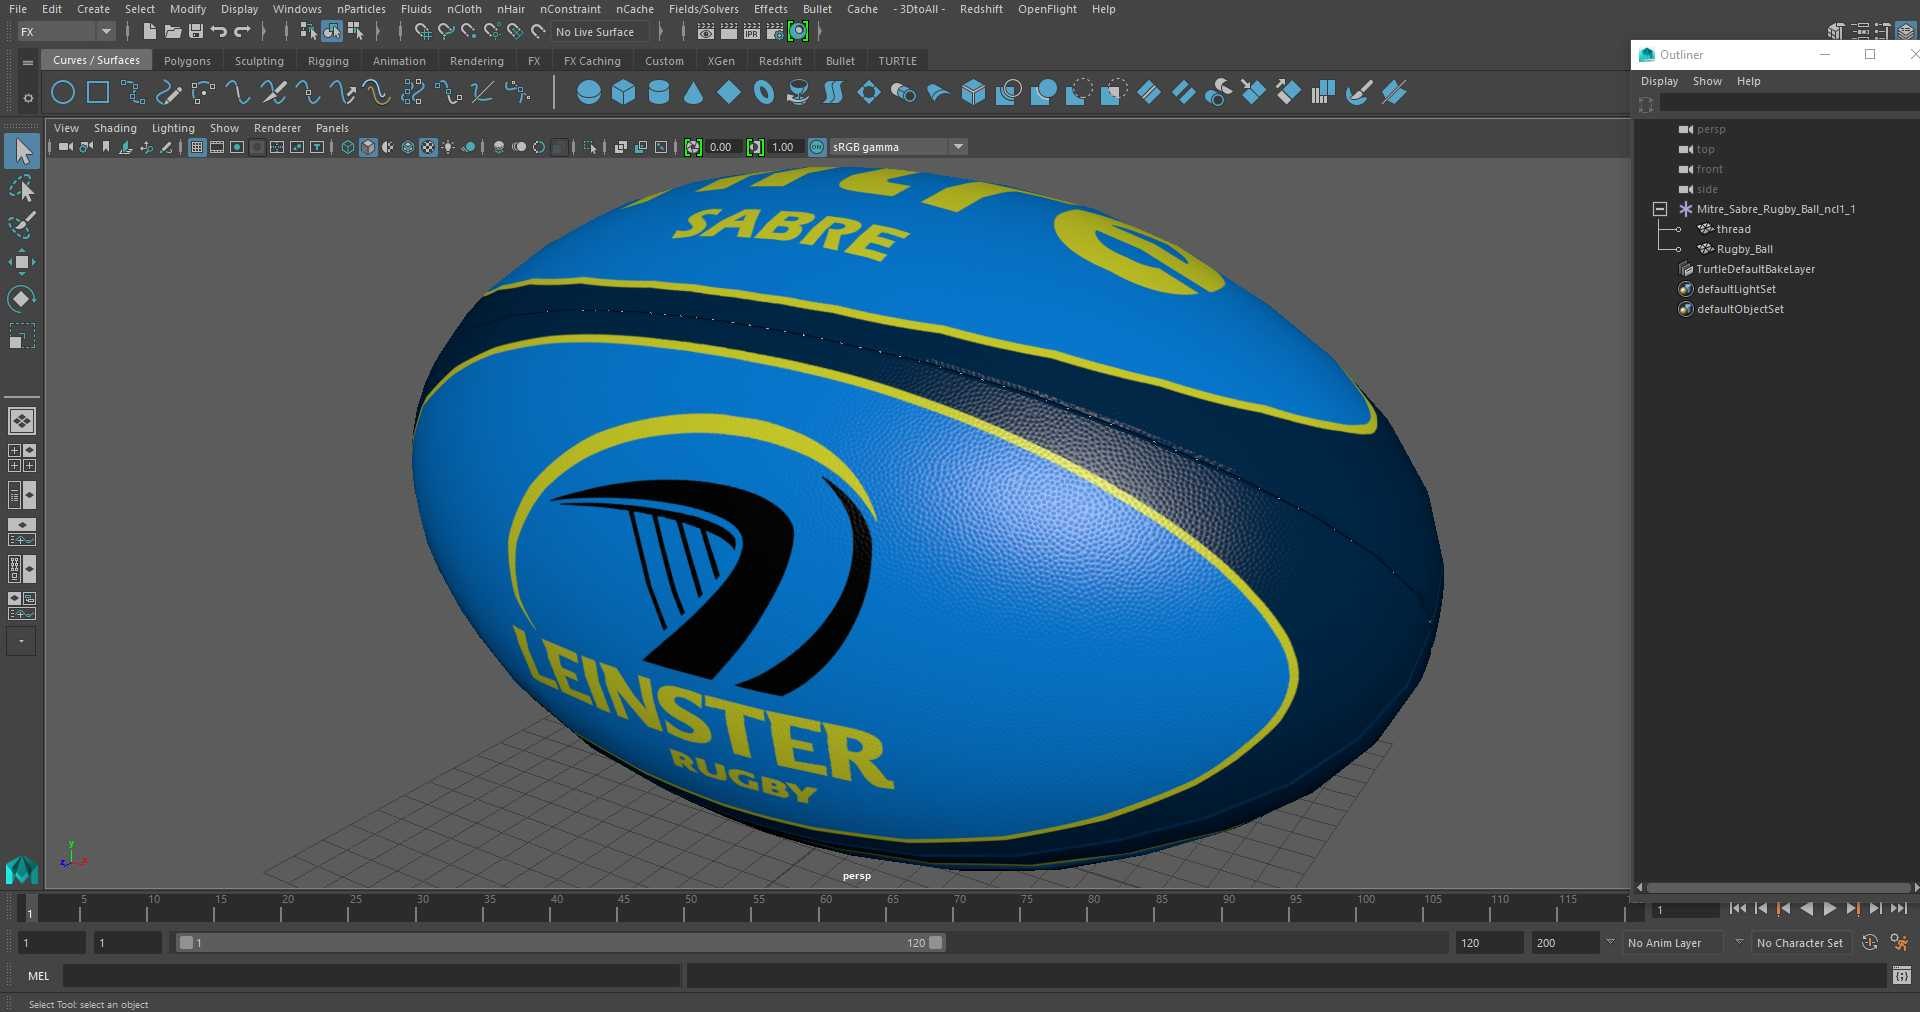Toggle wireframe shading in the viewport toolbar
Viewport: 1920px width, 1012px height.
(348, 147)
